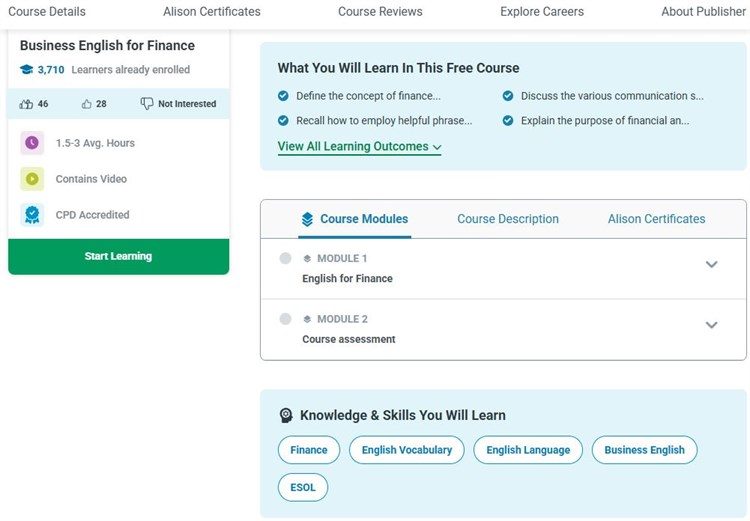Image resolution: width=750 pixels, height=521 pixels.
Task: Open the Alison Certificates tab in modules panel
Action: (x=656, y=219)
